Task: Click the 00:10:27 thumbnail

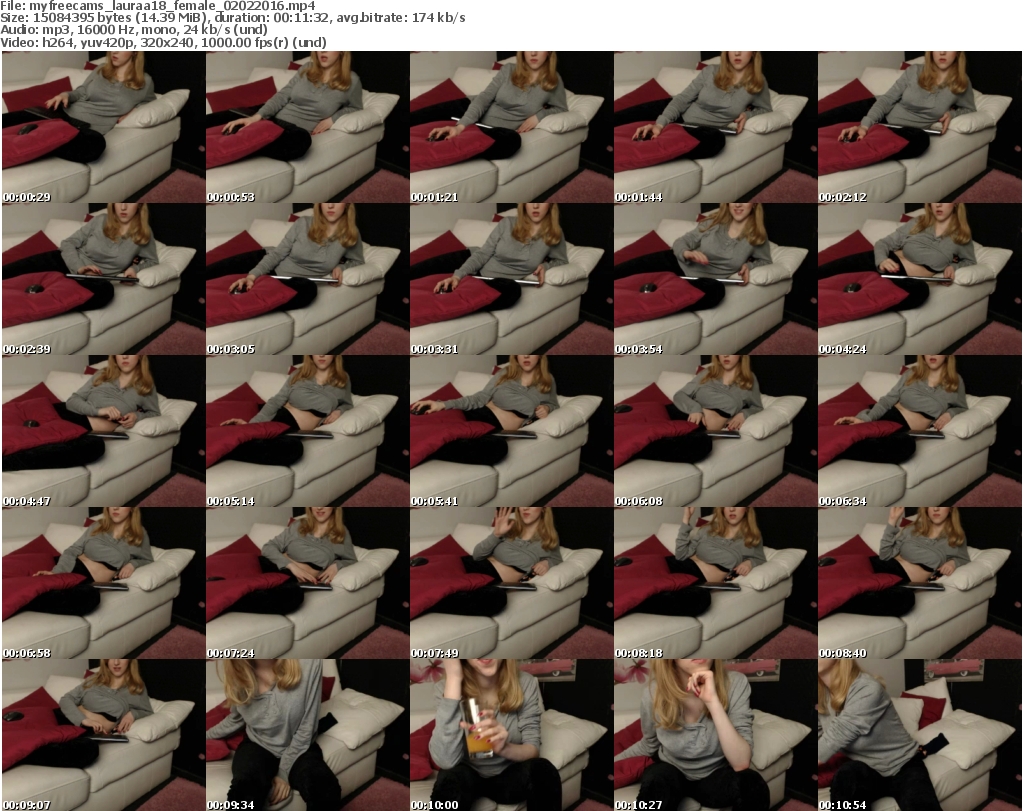Action: coord(715,735)
